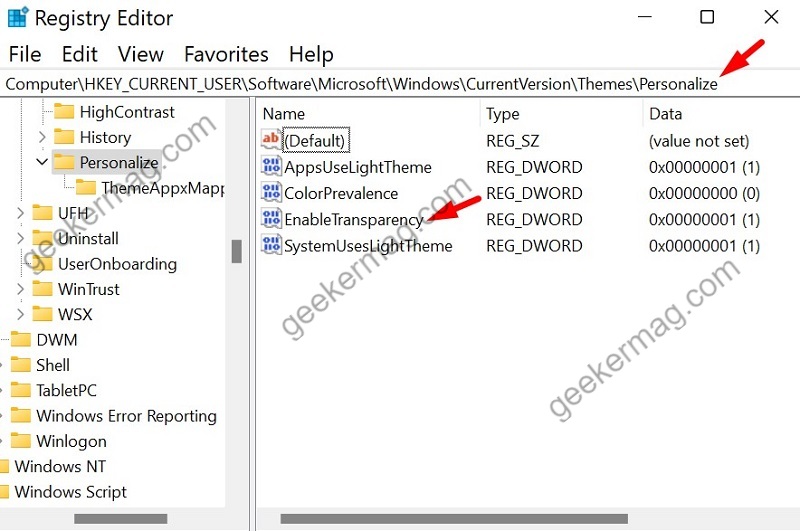Click the Winlogon folder icon
This screenshot has height=531, width=800.
pos(21,441)
